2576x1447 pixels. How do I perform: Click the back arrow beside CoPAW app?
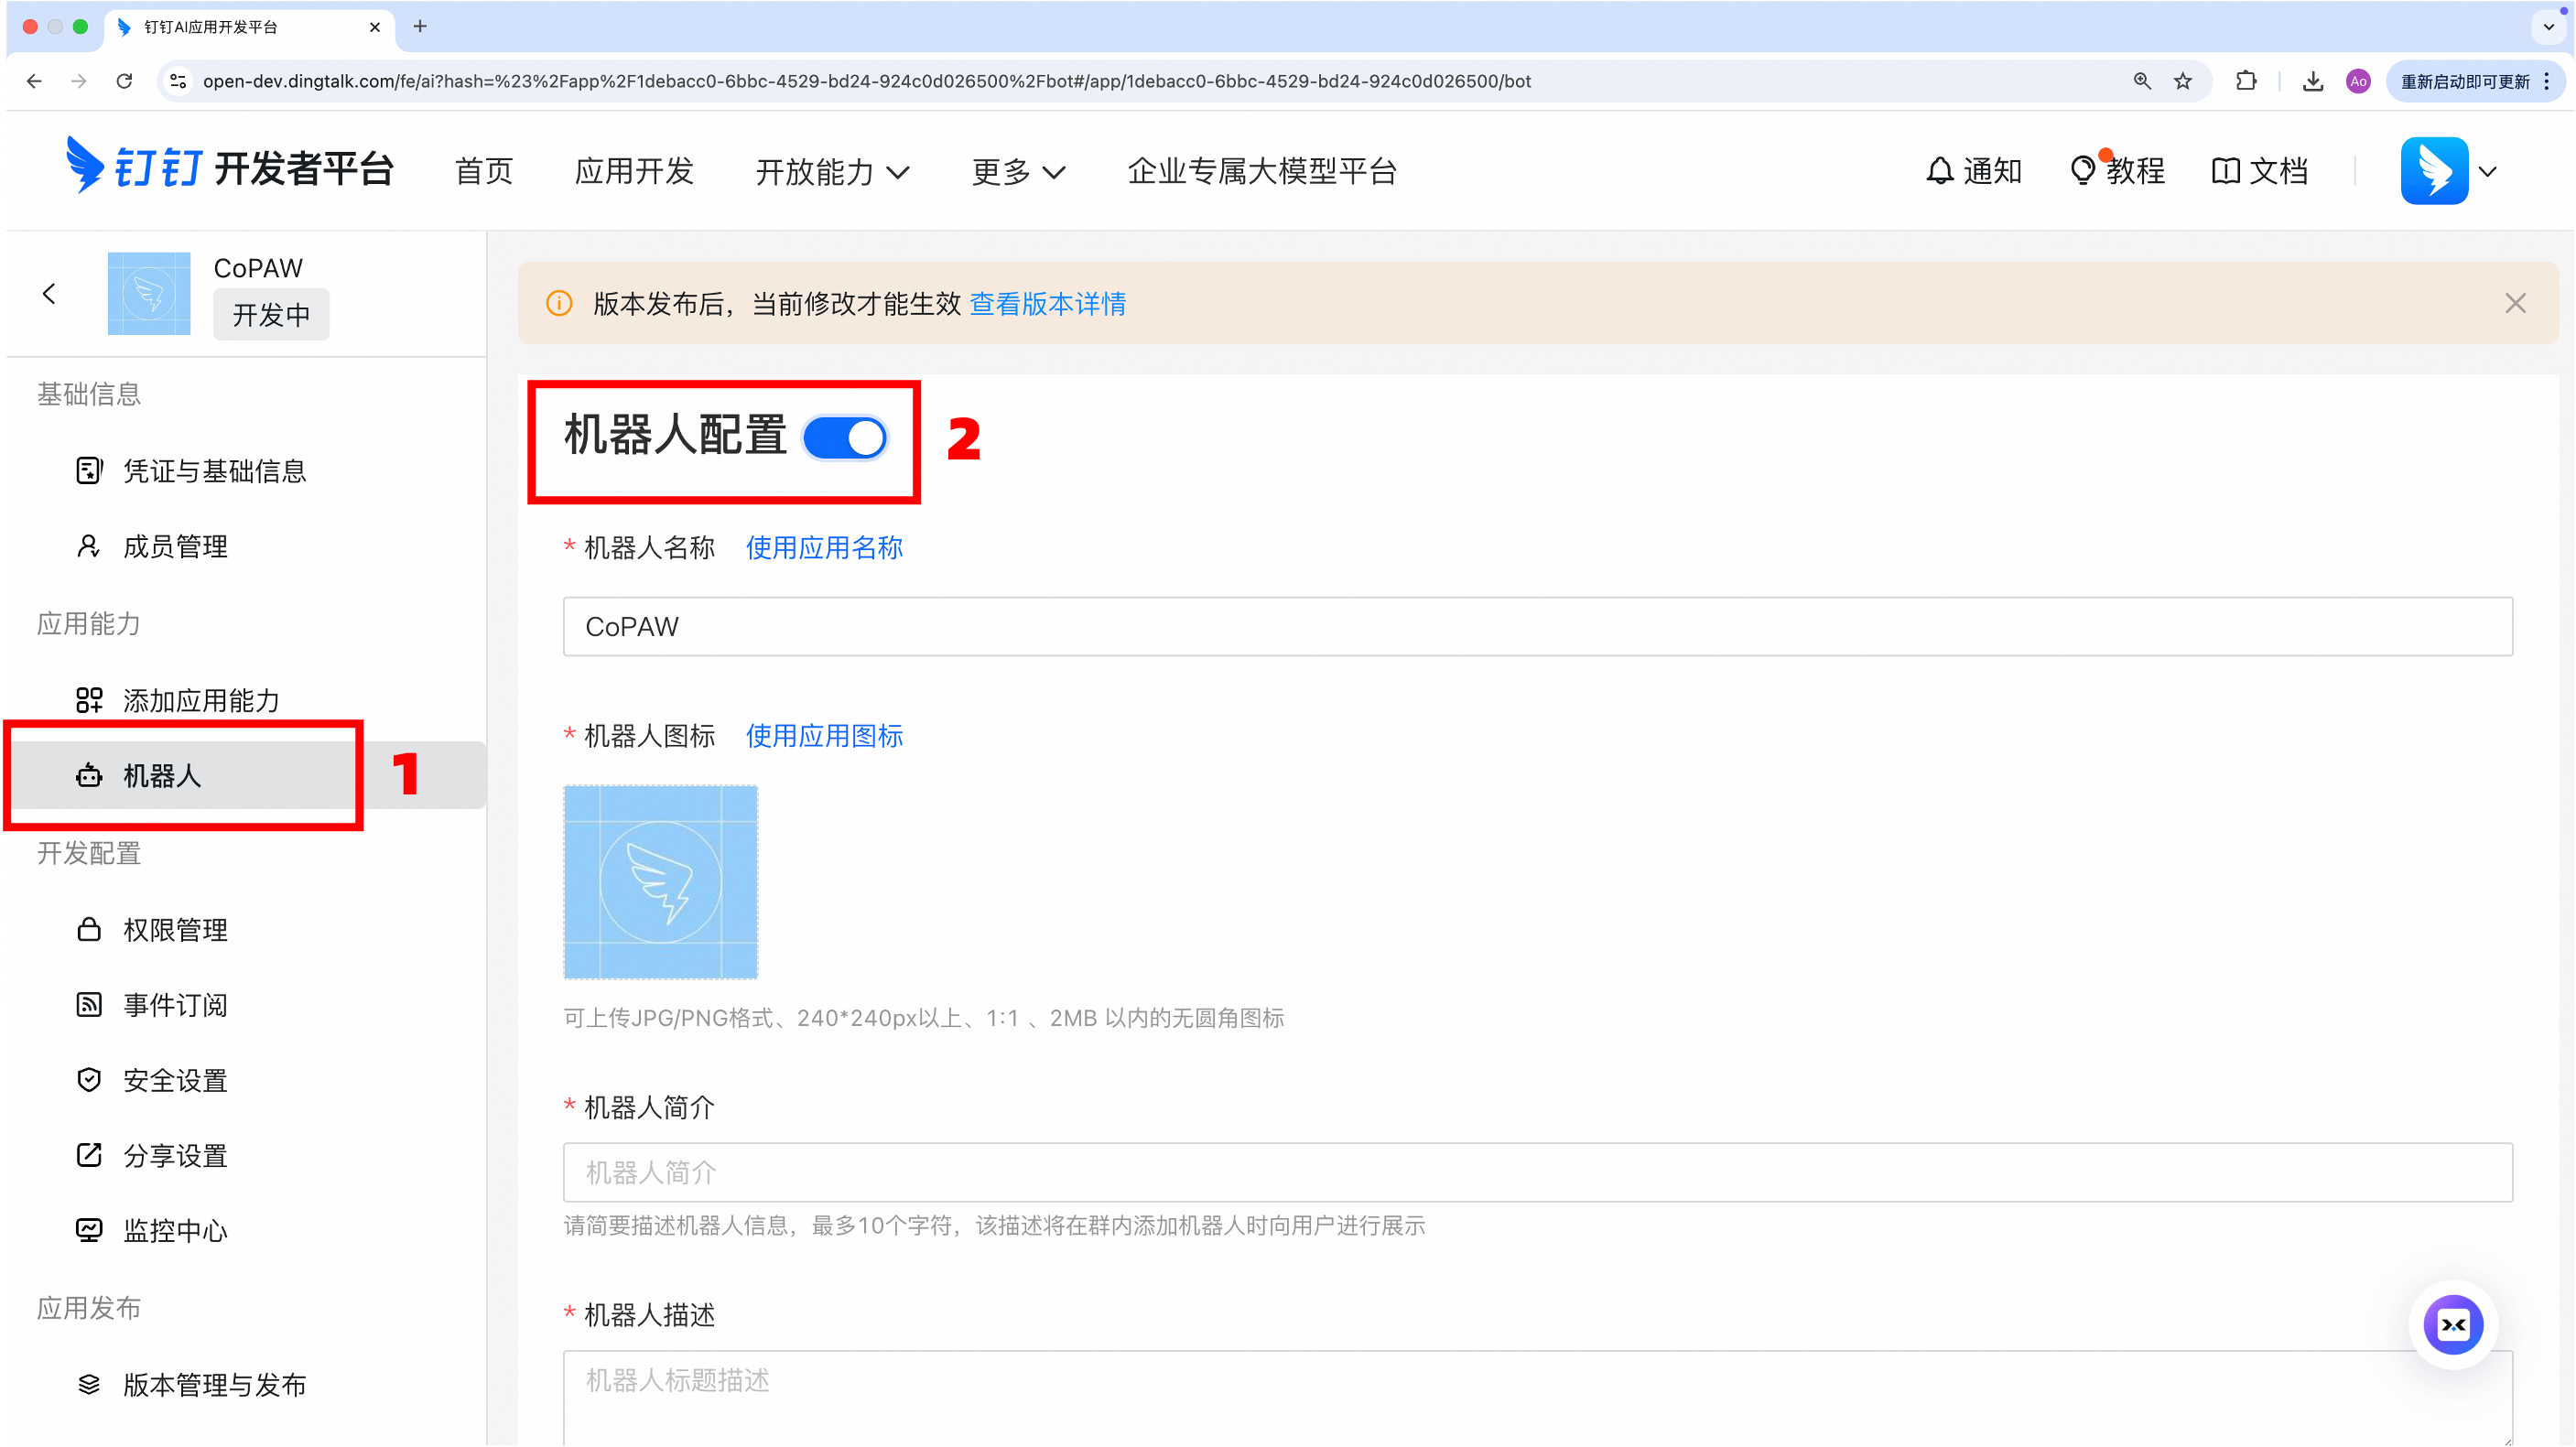[x=49, y=294]
